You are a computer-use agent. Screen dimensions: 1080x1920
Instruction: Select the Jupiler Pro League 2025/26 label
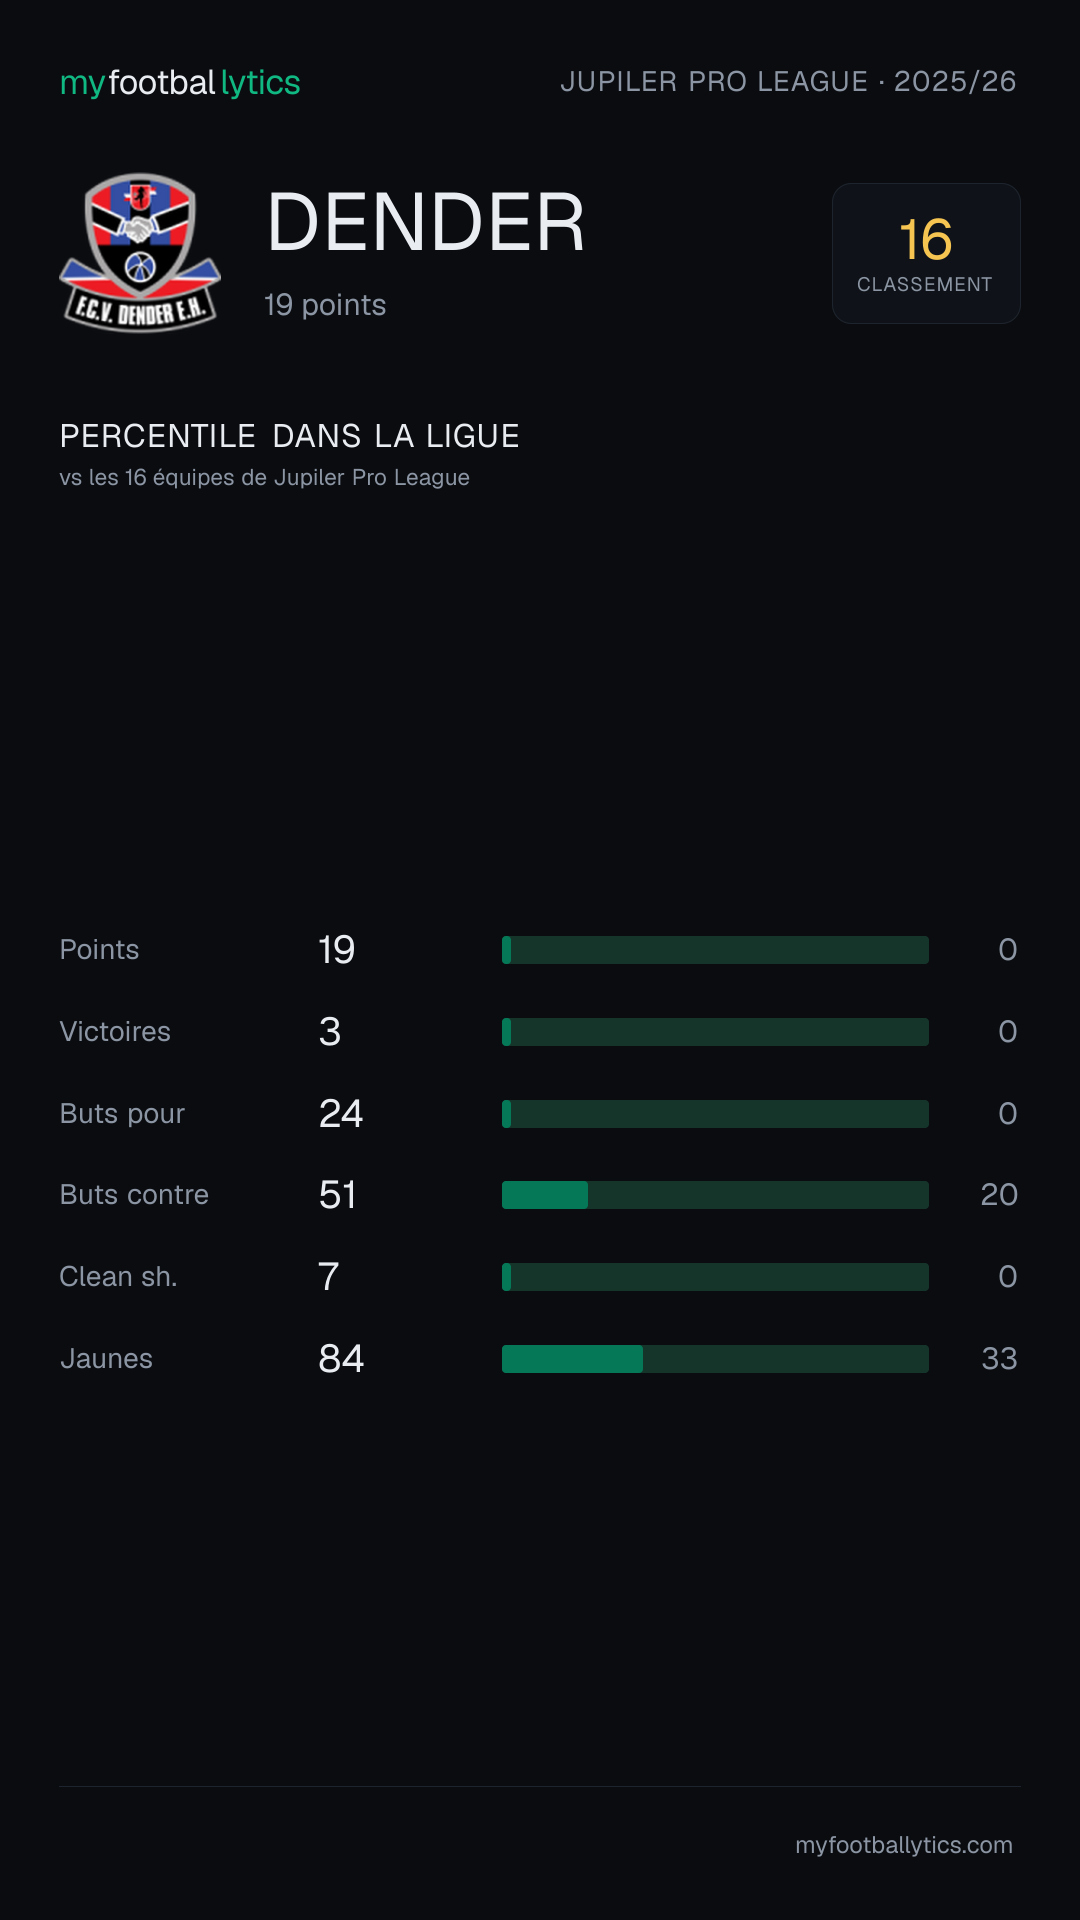(x=788, y=81)
